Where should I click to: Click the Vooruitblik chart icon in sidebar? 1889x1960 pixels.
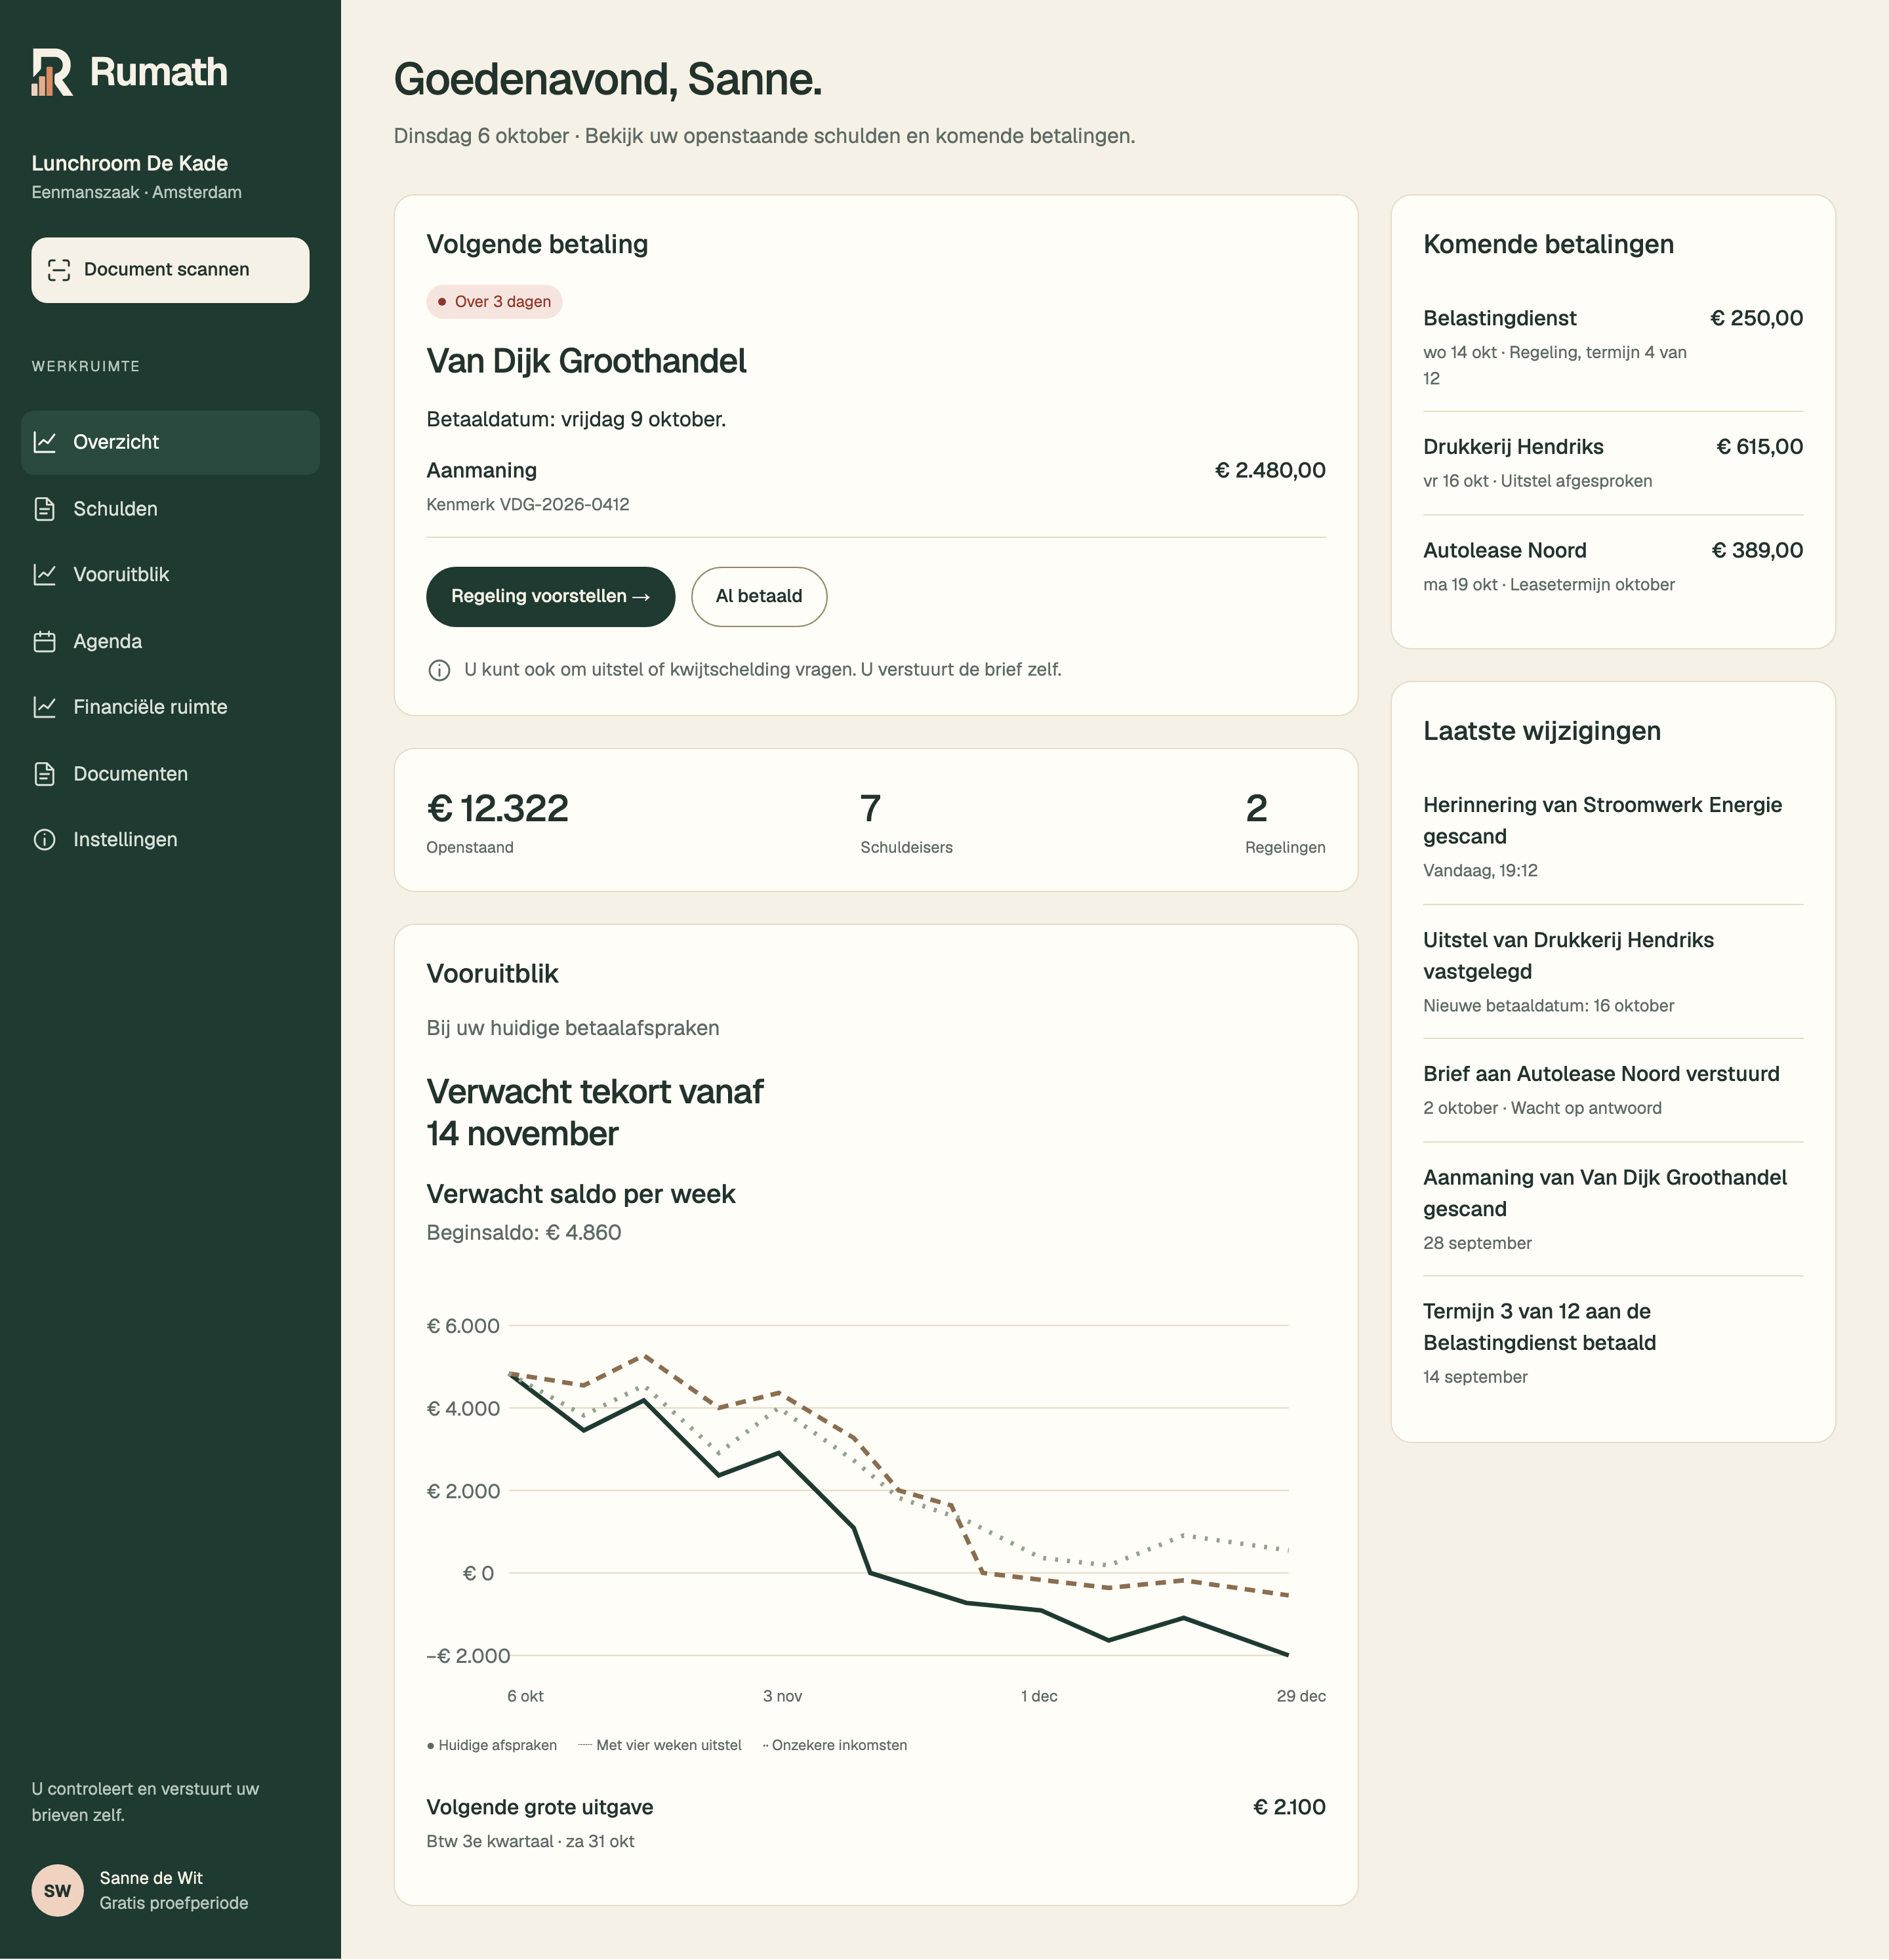(x=44, y=575)
